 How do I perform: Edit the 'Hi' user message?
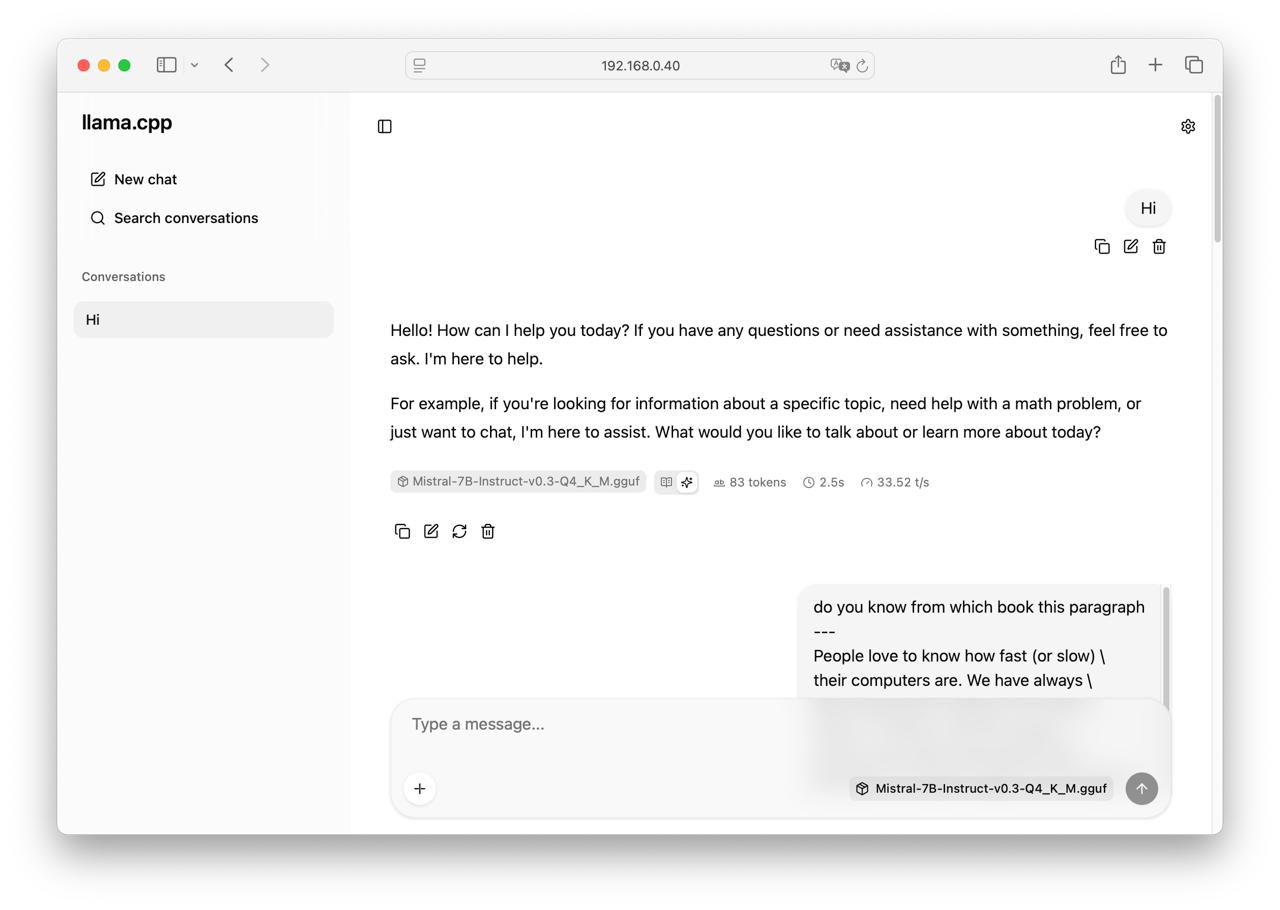(1130, 247)
